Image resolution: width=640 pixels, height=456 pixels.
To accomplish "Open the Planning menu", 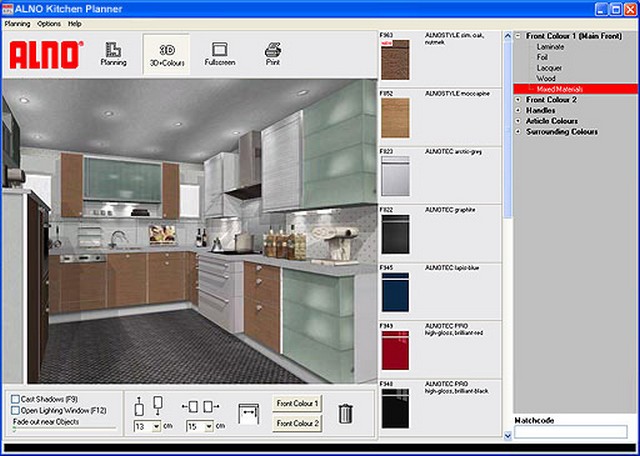I will [x=17, y=24].
